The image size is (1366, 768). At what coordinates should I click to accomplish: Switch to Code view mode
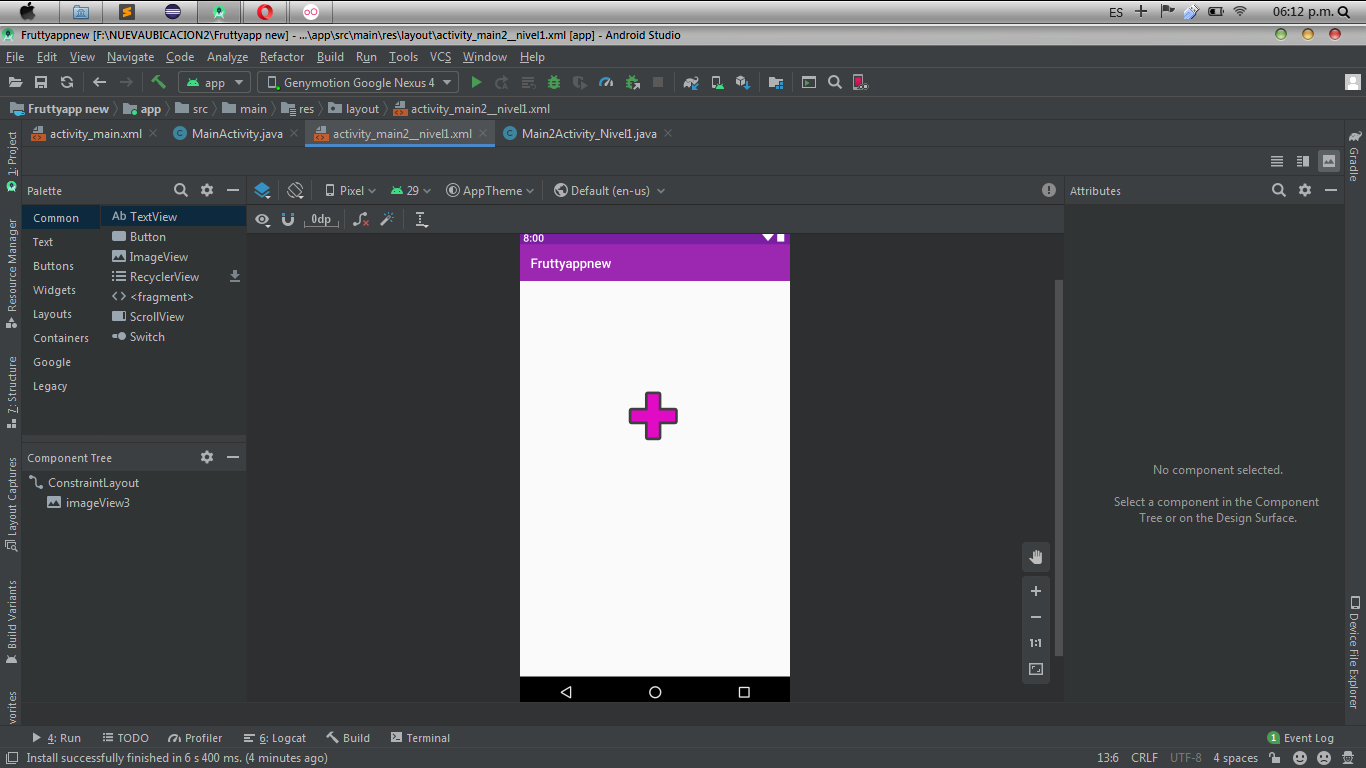coord(1277,161)
